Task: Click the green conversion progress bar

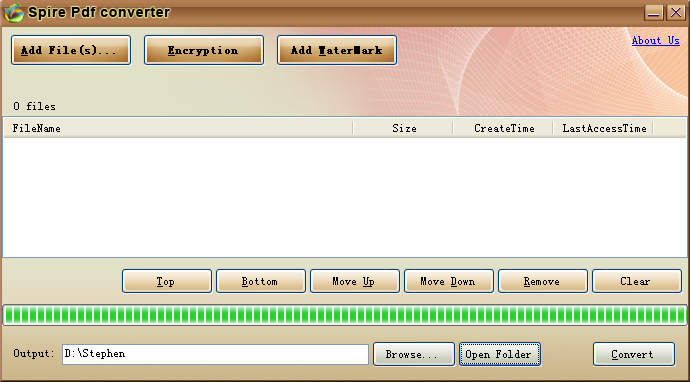Action: 345,315
